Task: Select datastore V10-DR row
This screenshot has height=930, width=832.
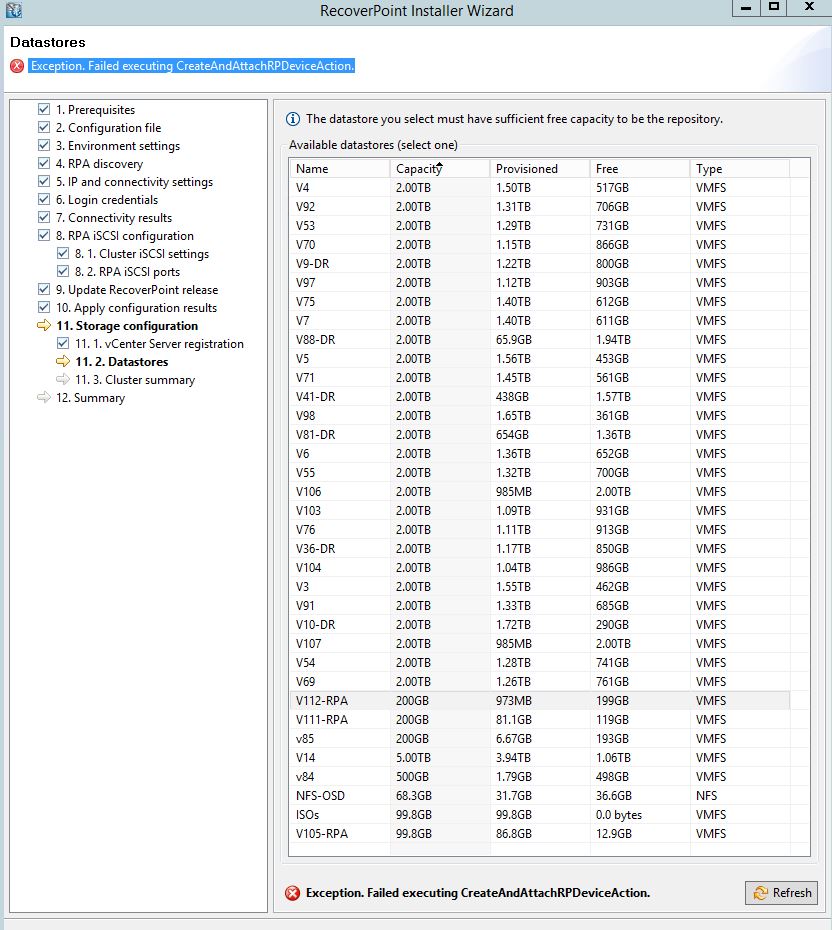Action: click(540, 625)
